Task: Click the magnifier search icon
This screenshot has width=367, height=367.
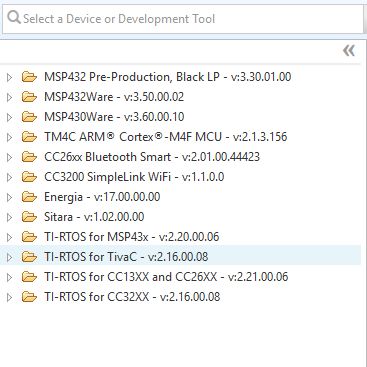Action: coord(14,17)
